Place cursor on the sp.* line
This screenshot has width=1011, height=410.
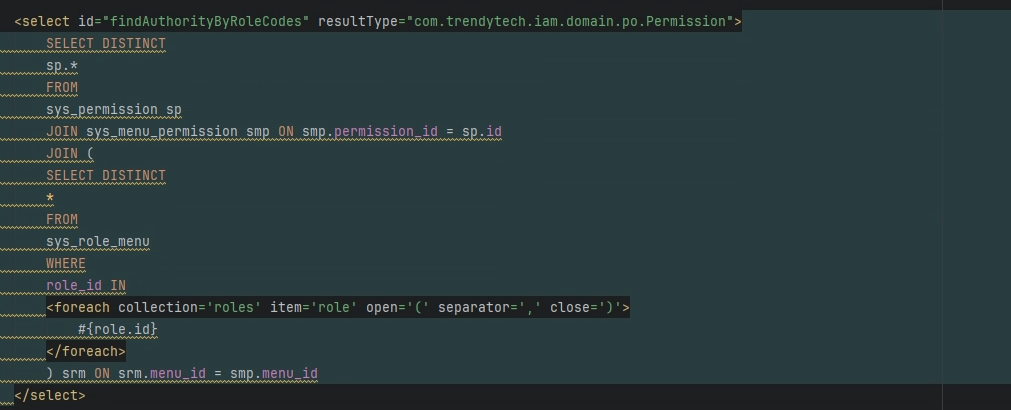coord(62,65)
